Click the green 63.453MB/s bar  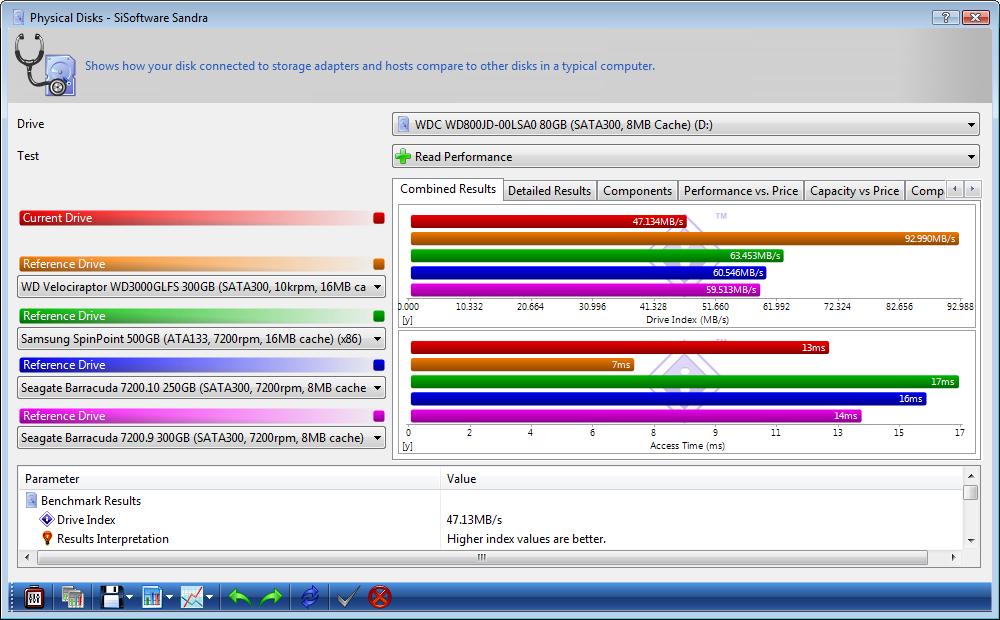pos(597,256)
